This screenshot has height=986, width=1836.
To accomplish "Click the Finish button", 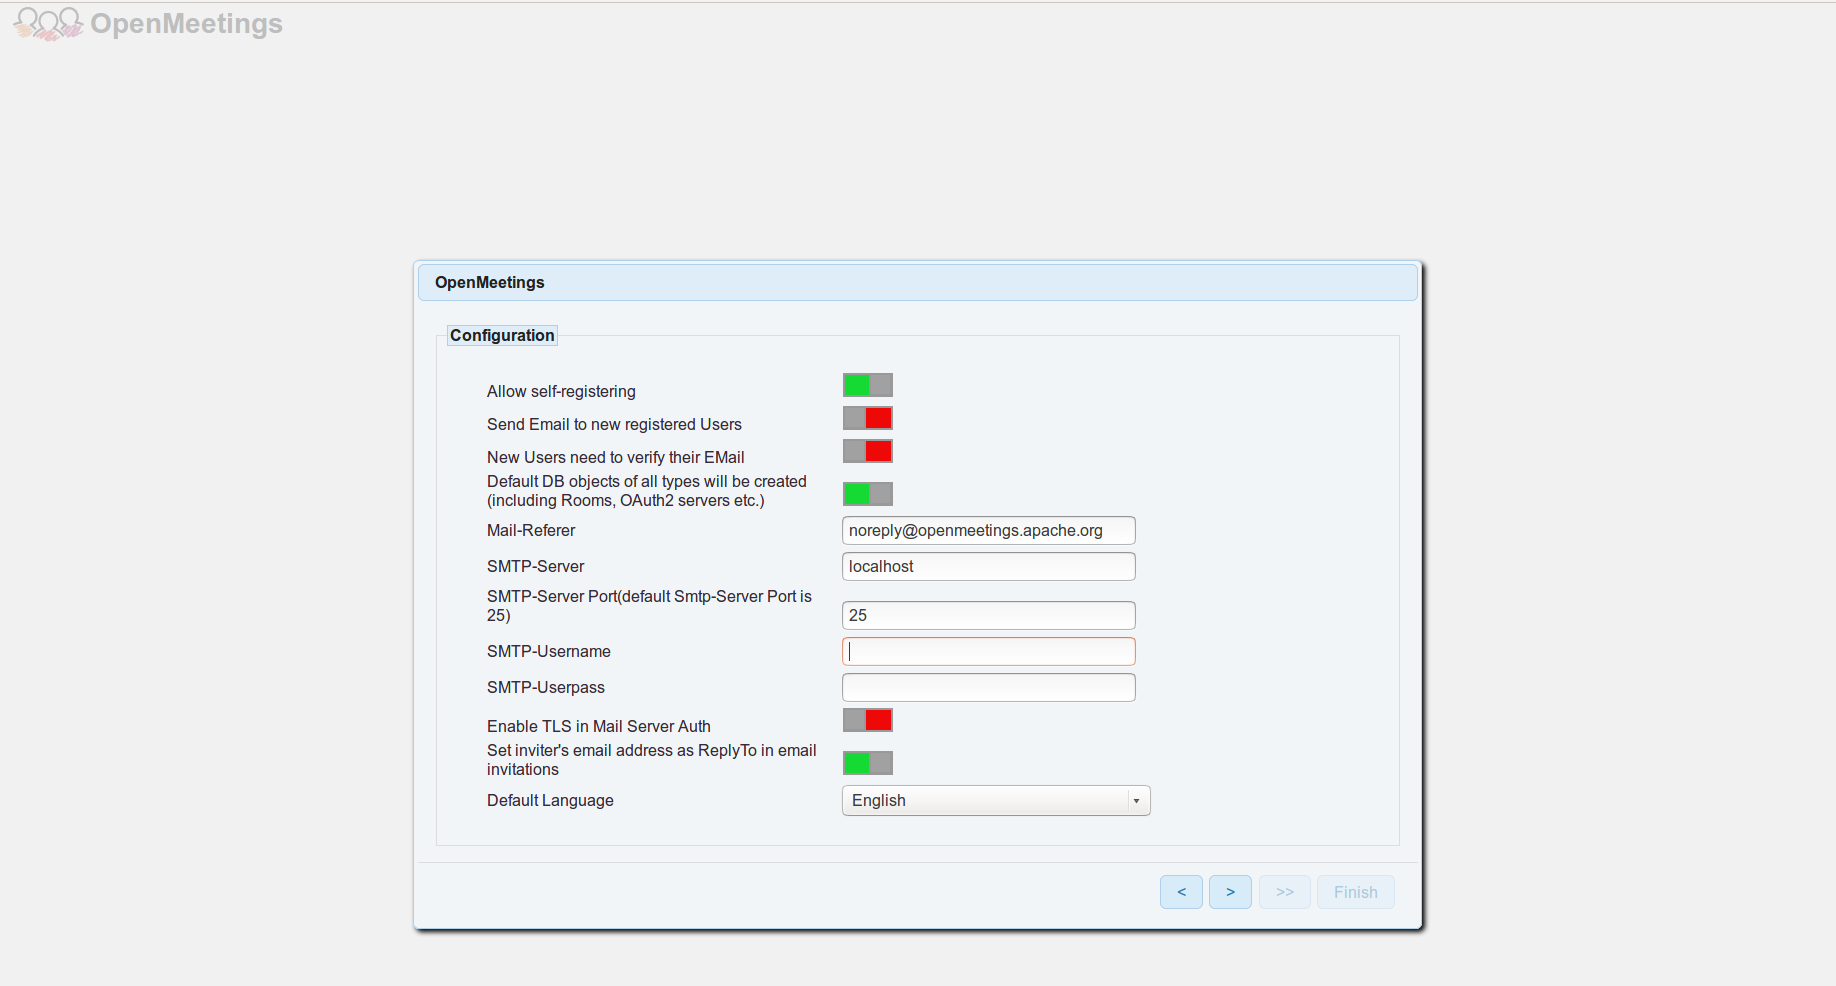I will [x=1356, y=892].
